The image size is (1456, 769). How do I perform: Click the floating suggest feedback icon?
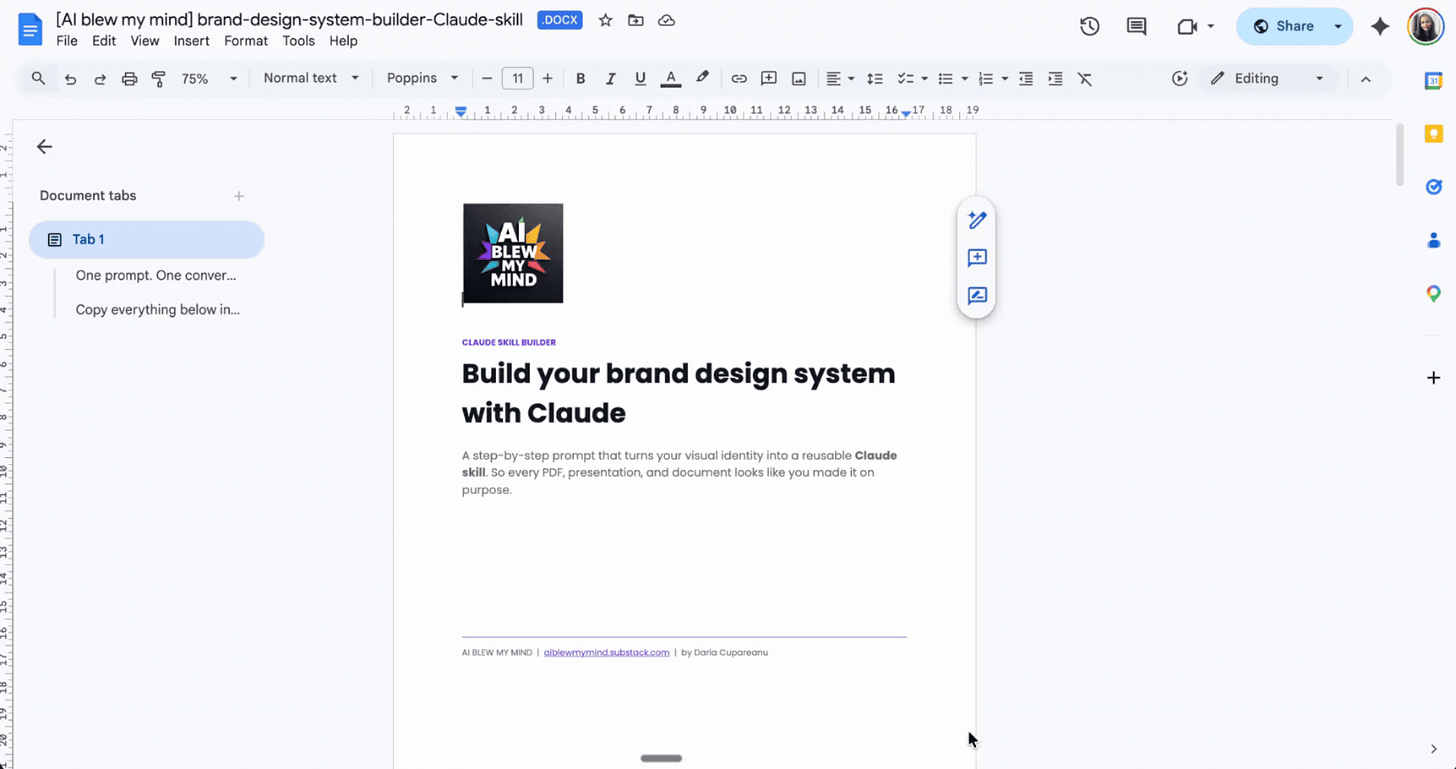(x=977, y=296)
